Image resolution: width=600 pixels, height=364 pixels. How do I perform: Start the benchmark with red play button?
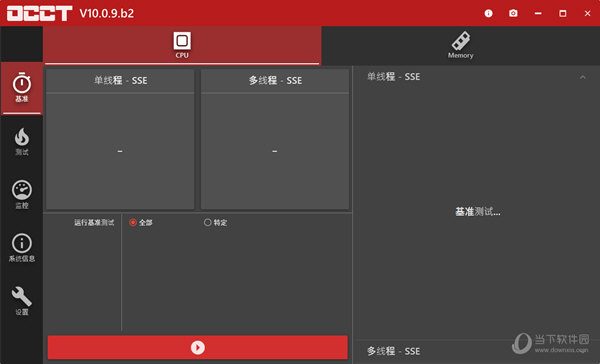197,348
